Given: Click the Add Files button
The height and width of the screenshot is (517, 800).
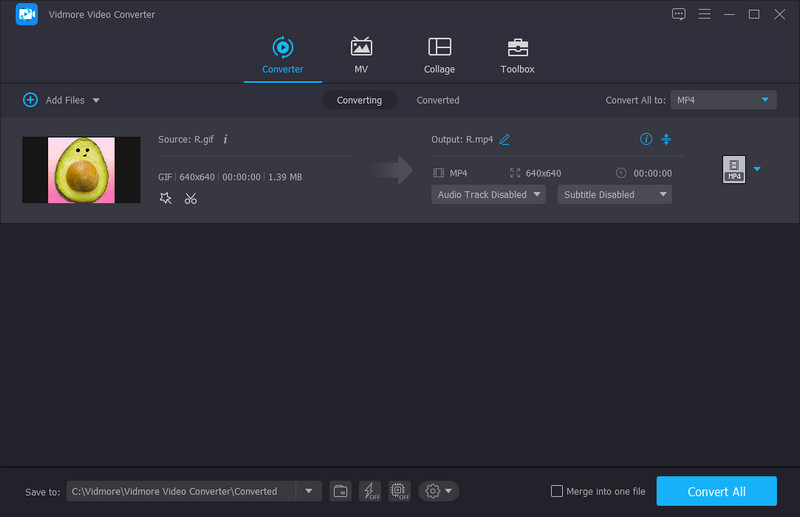Looking at the screenshot, I should pos(61,100).
